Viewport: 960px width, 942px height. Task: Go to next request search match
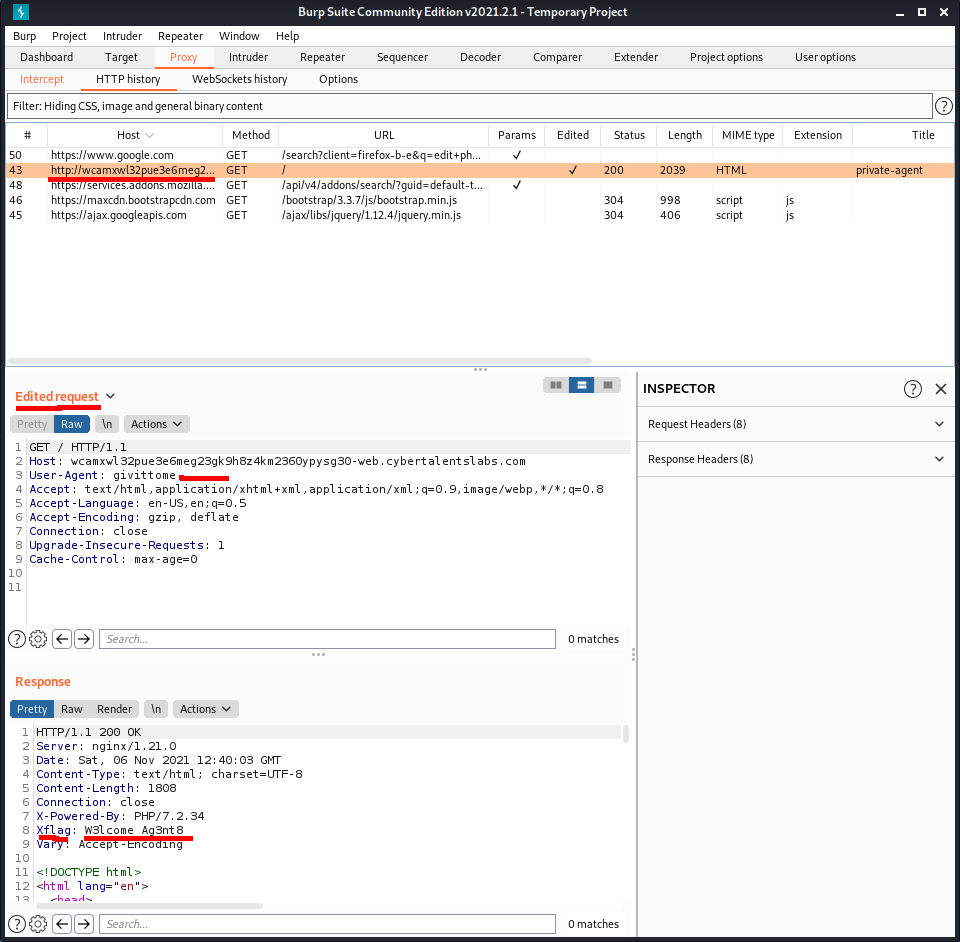point(84,639)
